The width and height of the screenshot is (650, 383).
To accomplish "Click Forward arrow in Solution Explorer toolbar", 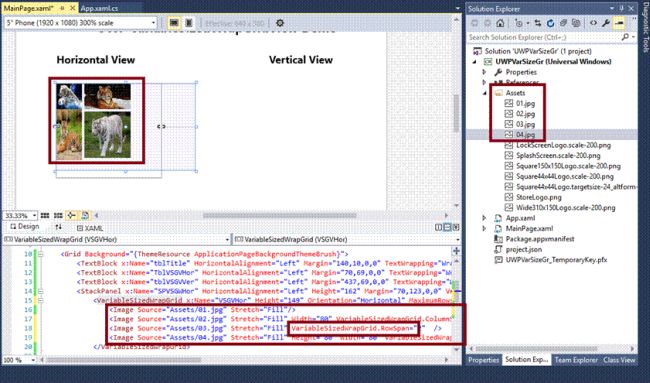I will pos(488,23).
